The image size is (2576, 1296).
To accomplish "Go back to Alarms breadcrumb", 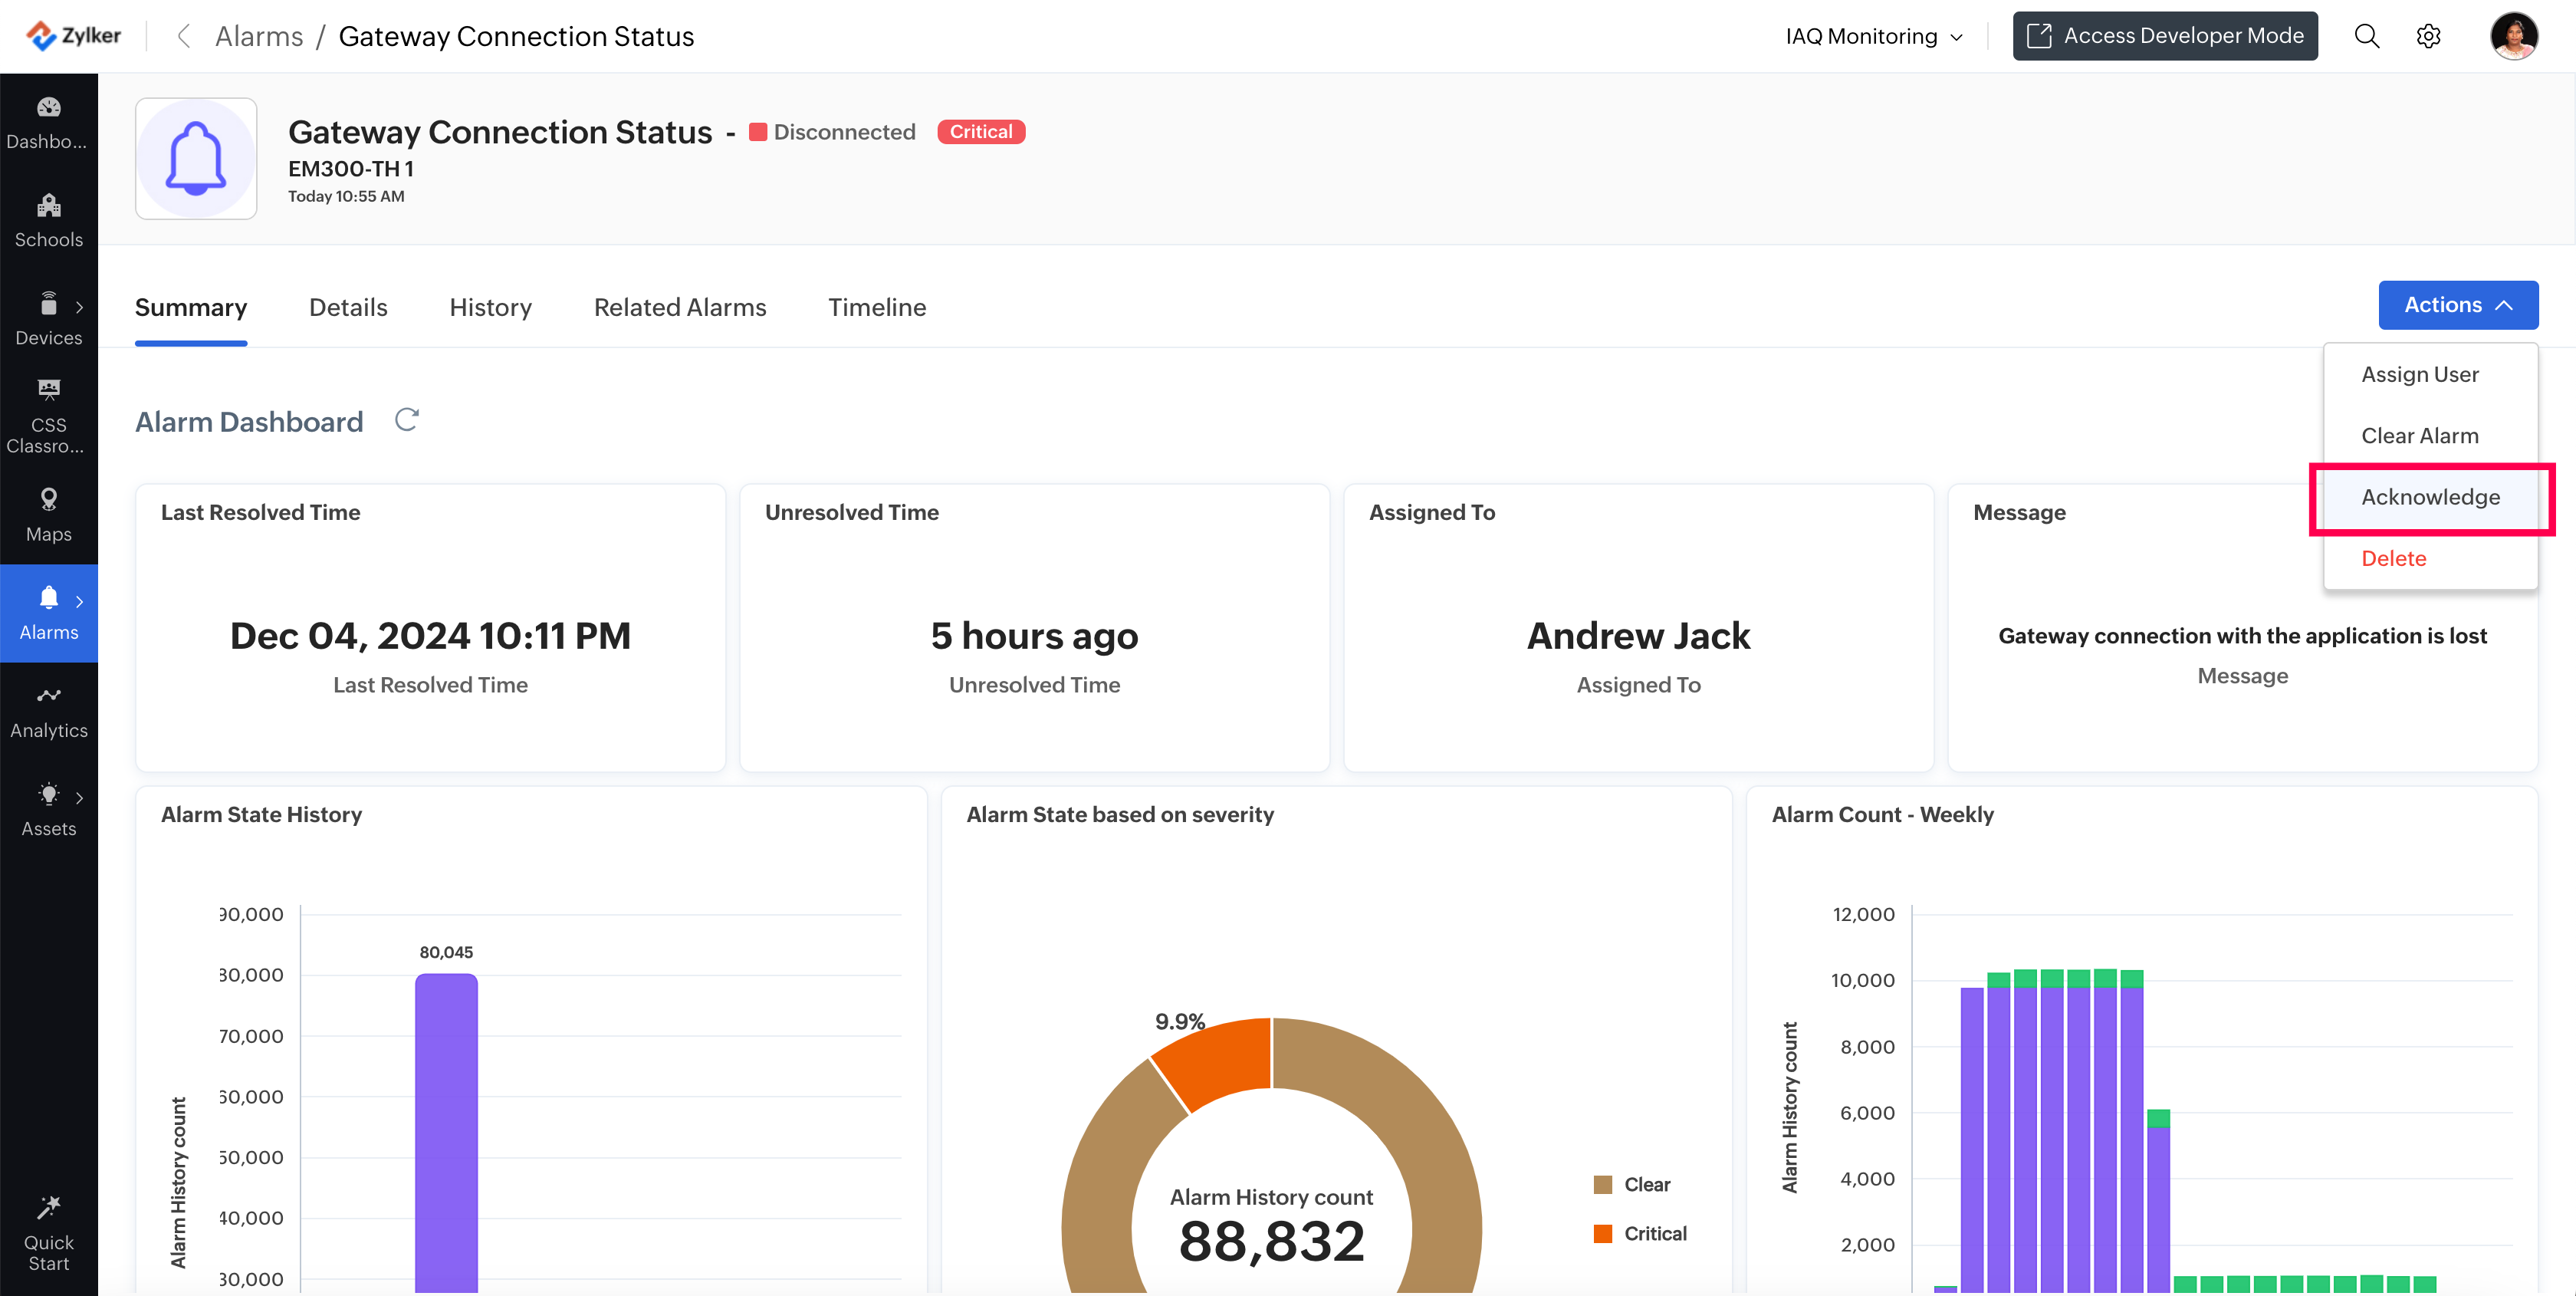I will pos(259,36).
